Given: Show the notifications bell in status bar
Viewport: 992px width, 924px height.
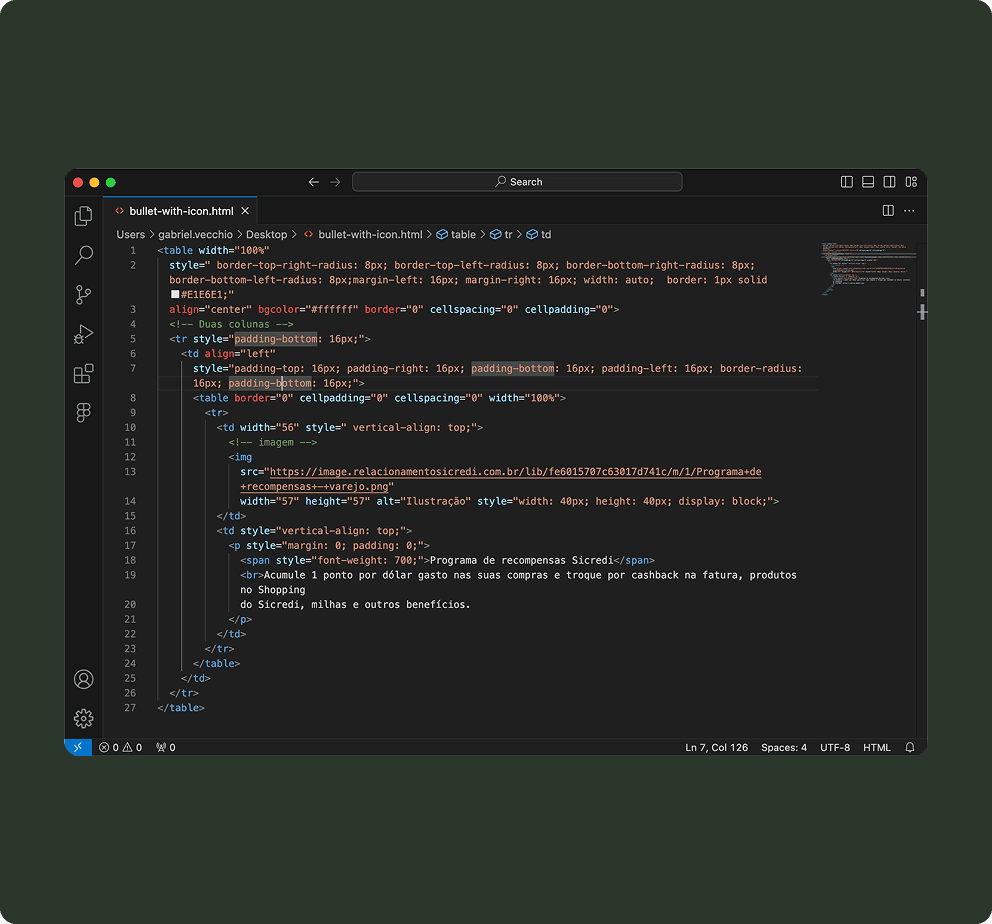Looking at the screenshot, I should tap(910, 748).
